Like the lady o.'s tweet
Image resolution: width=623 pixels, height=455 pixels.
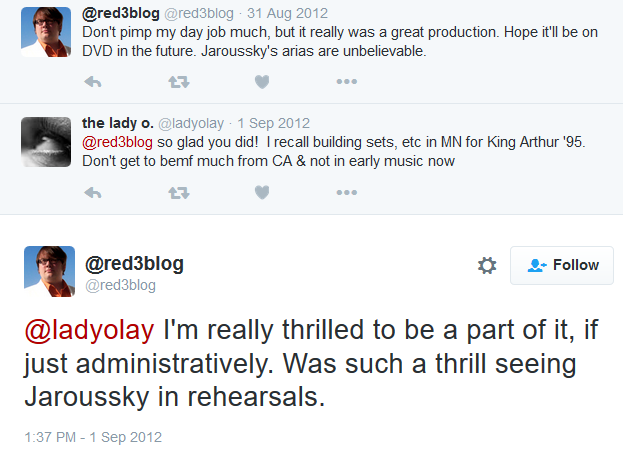point(262,193)
